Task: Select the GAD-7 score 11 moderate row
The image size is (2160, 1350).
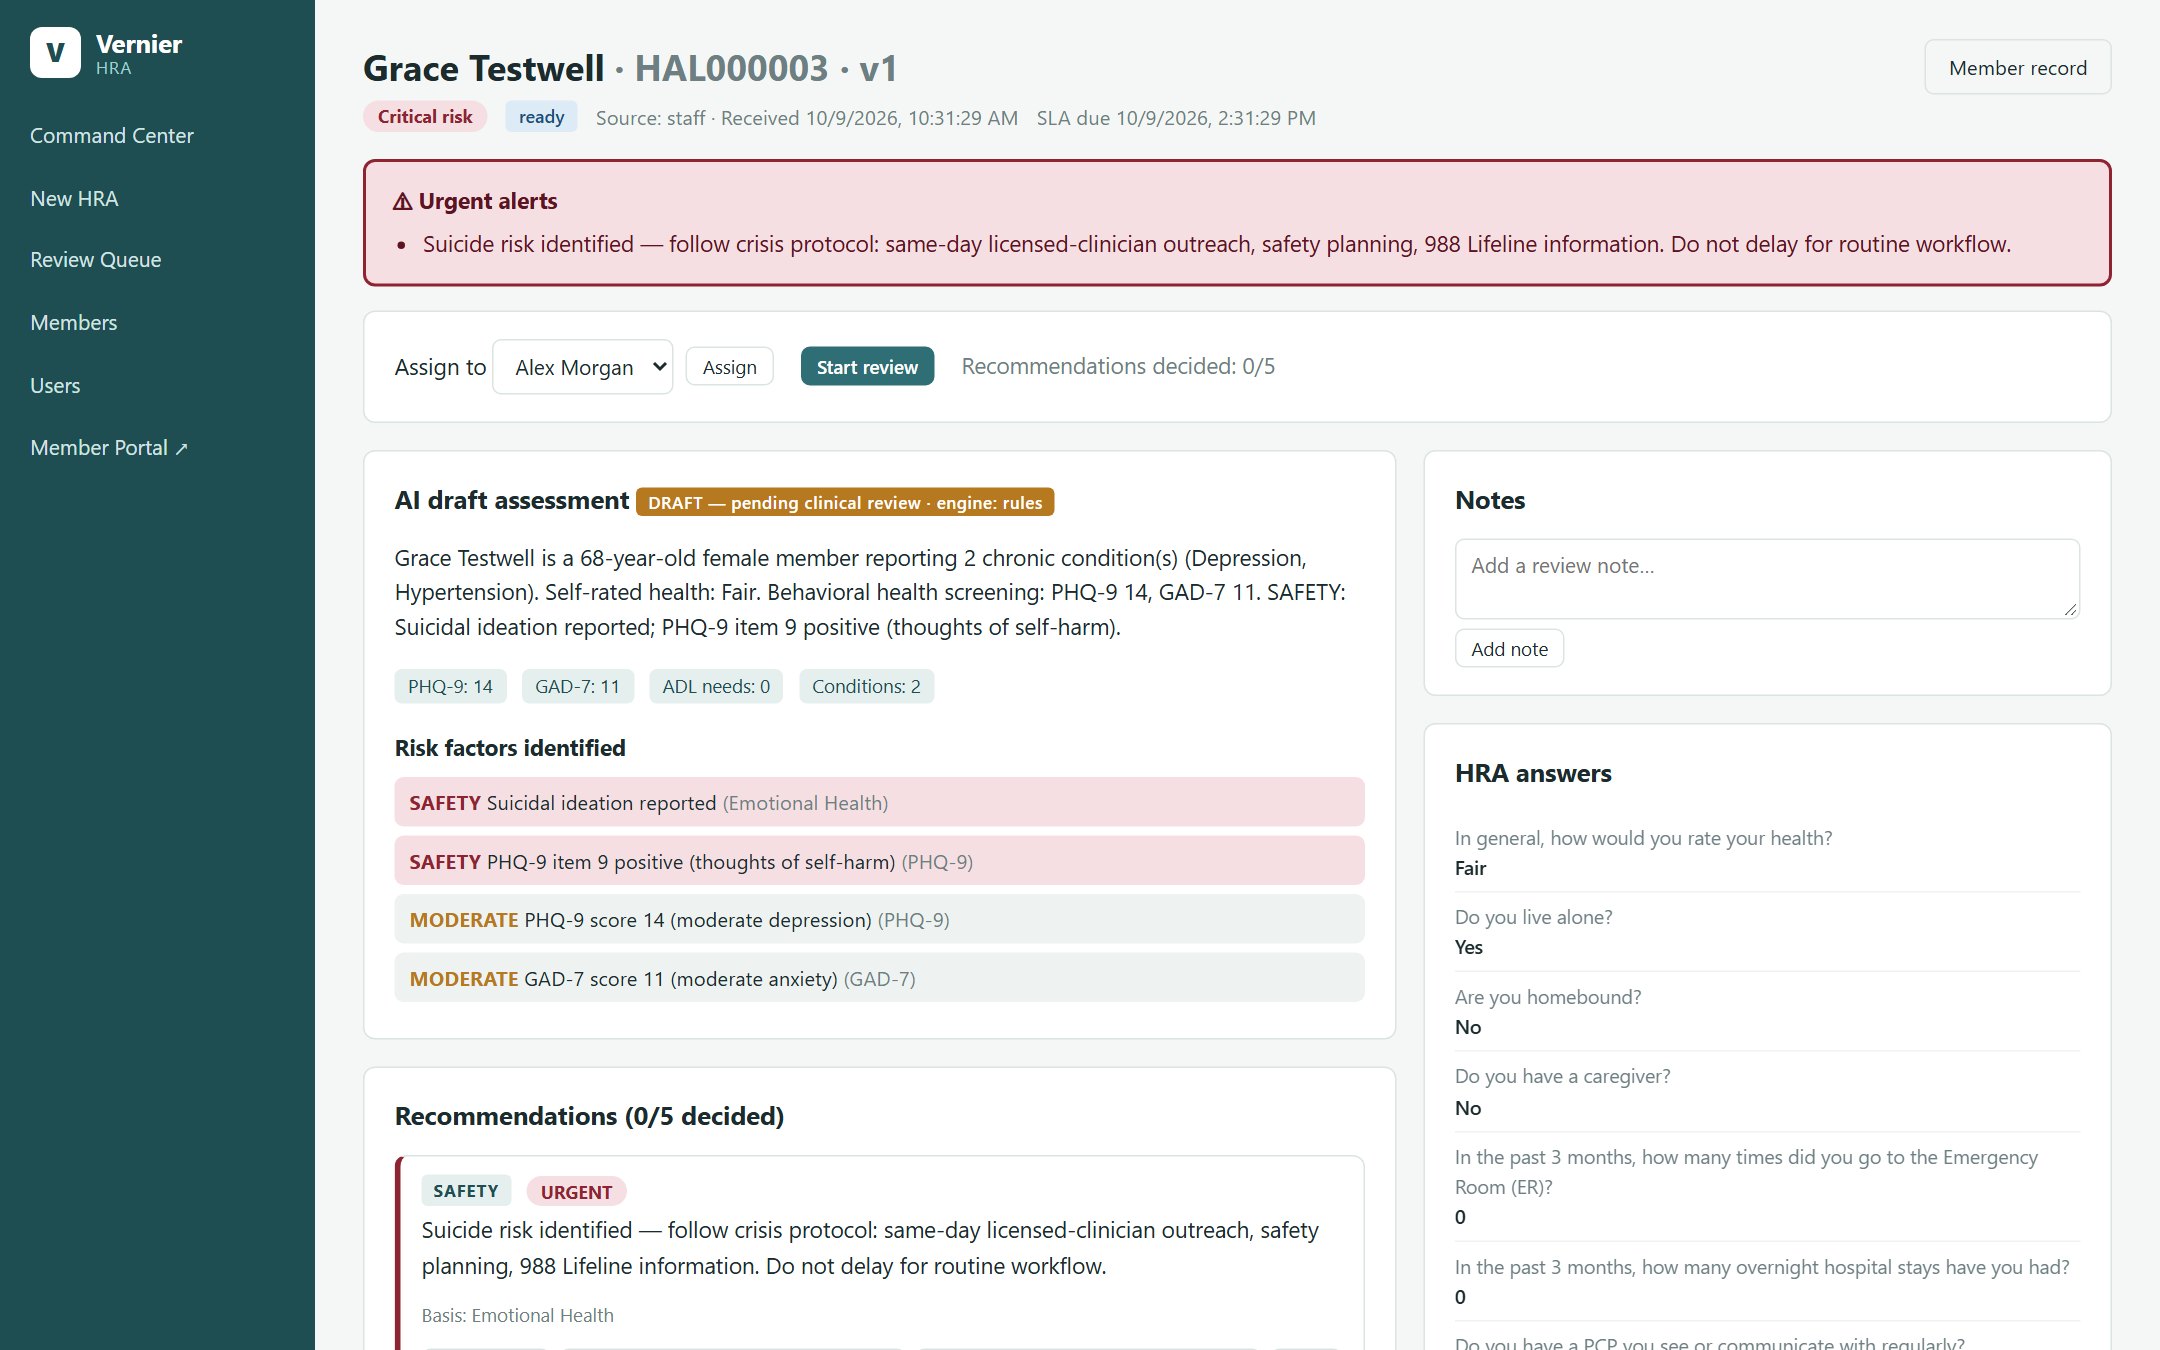Action: (879, 979)
